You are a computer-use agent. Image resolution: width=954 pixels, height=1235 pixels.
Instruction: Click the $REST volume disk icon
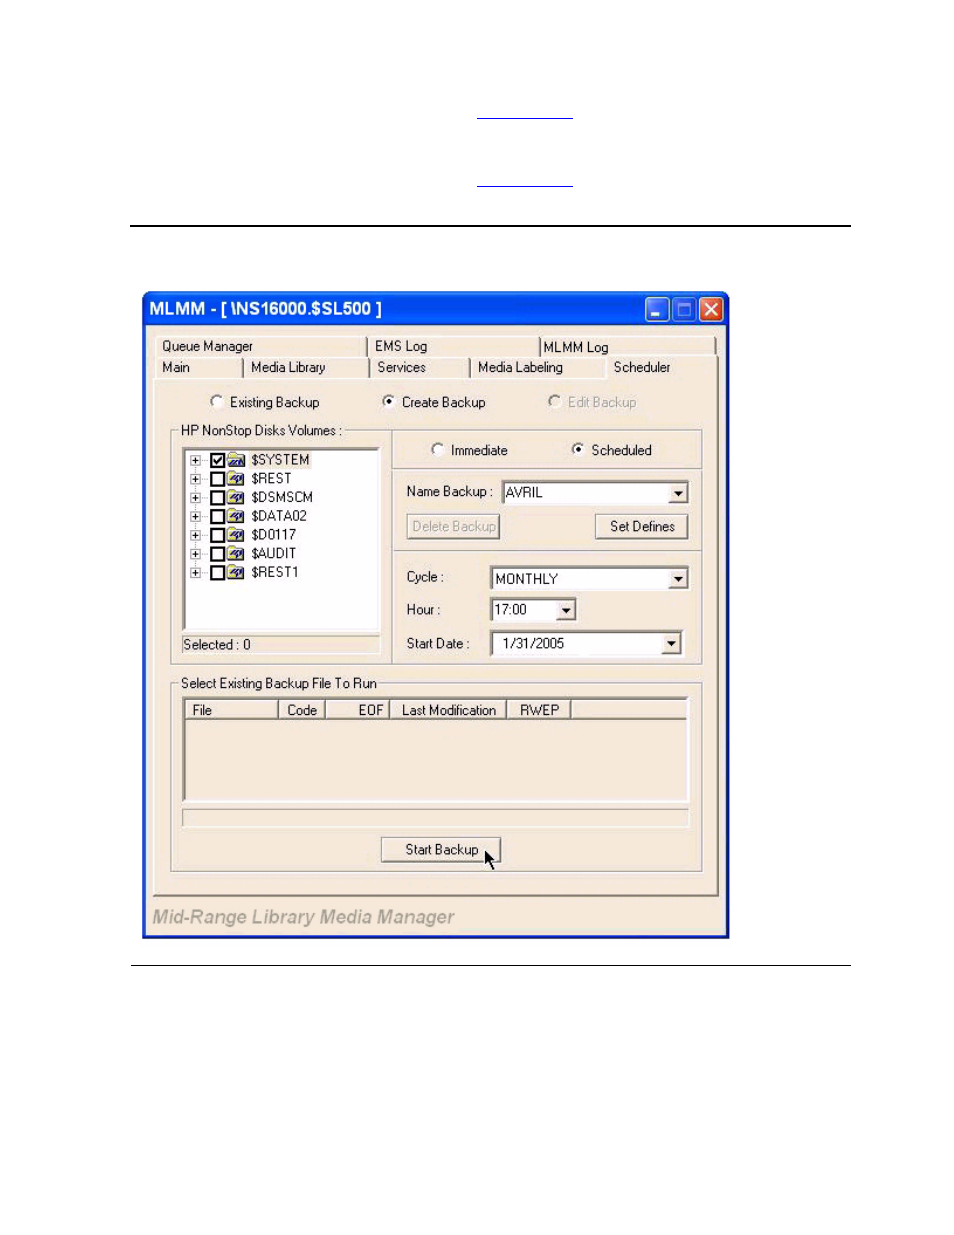click(236, 479)
